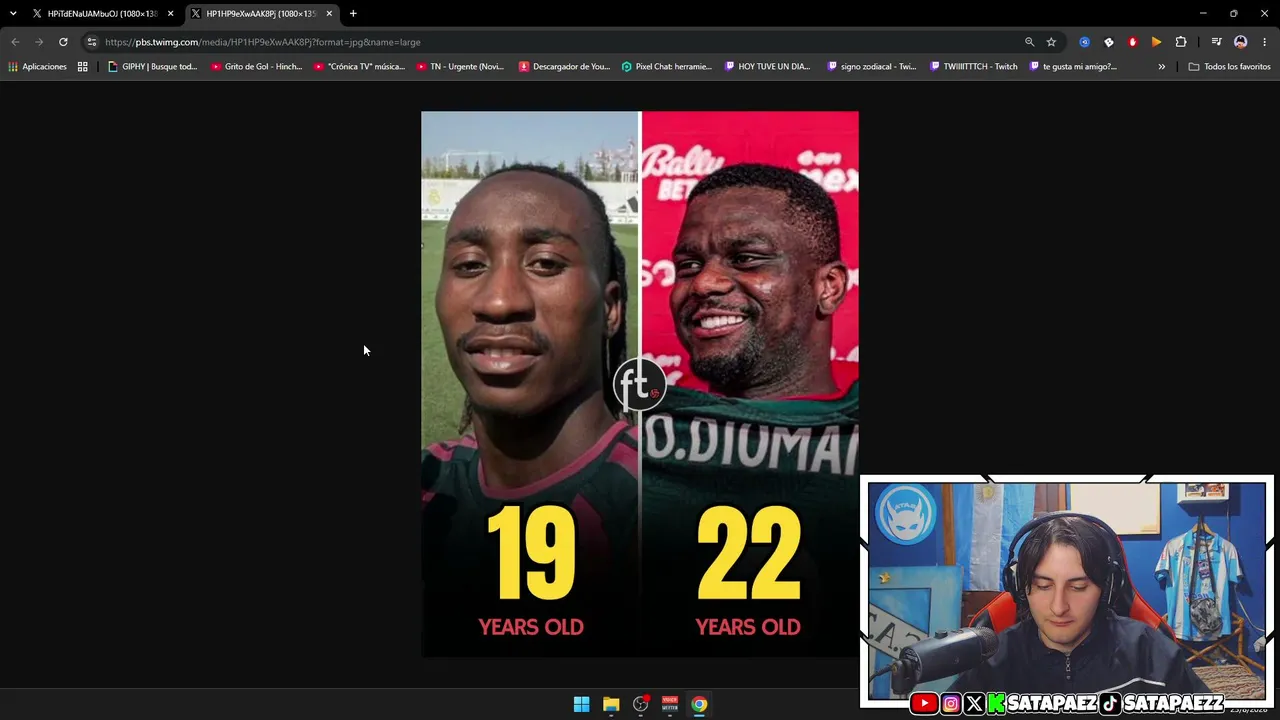The height and width of the screenshot is (720, 1280).
Task: Expand the hidden bookmarks chevron
Action: point(1162,67)
